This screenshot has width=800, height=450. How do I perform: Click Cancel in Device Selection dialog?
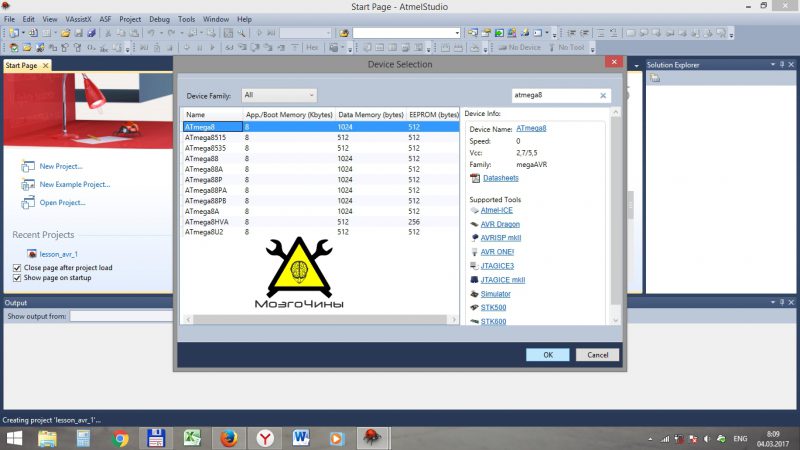click(597, 355)
